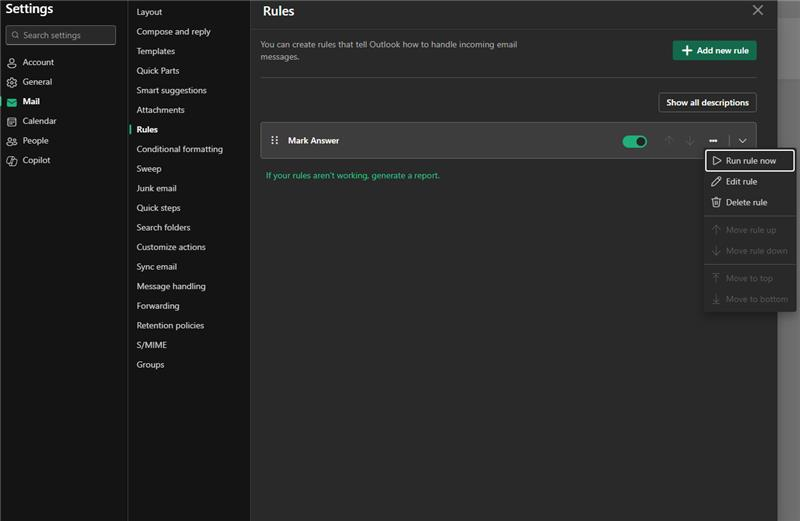The width and height of the screenshot is (800, 521).
Task: Open Retention policies settings
Action: (170, 326)
